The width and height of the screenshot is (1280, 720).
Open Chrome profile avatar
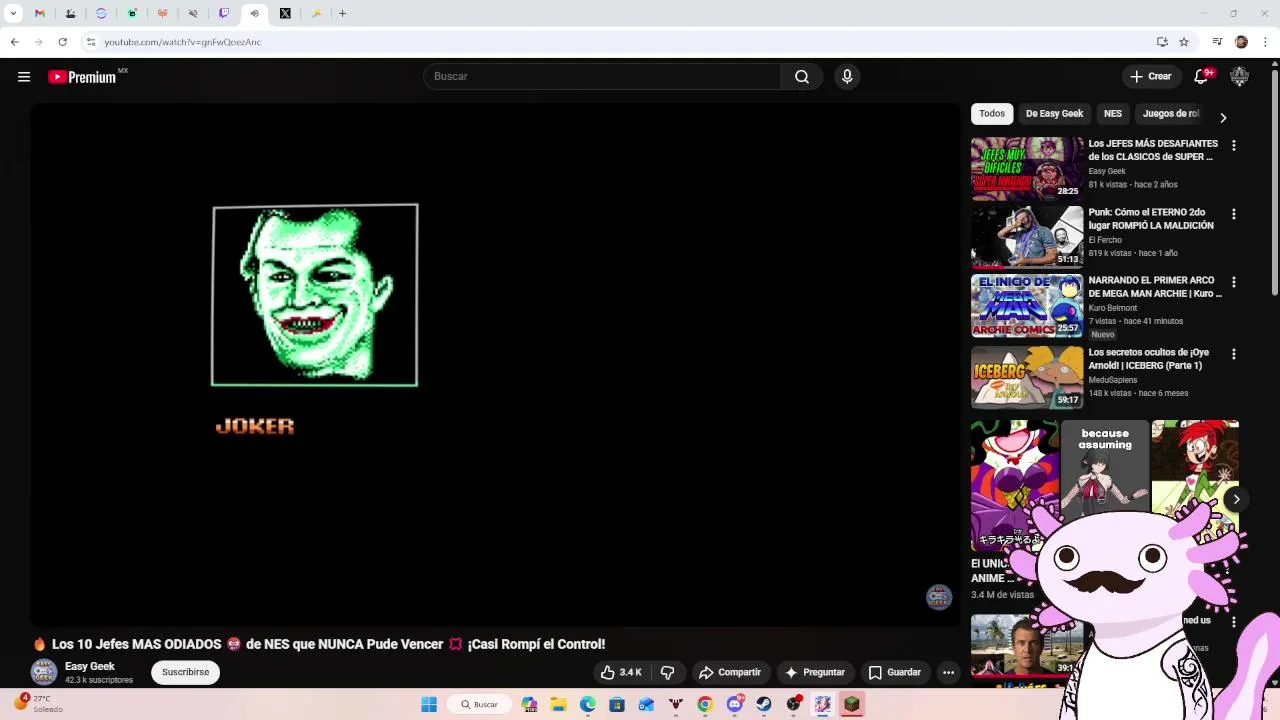tap(1241, 42)
